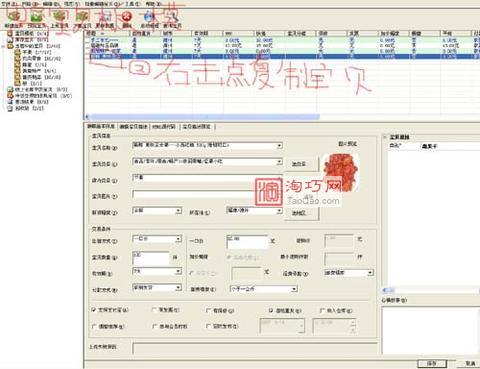
Task: Open the 有效期 (validity period) dropdown
Action: coord(178,272)
